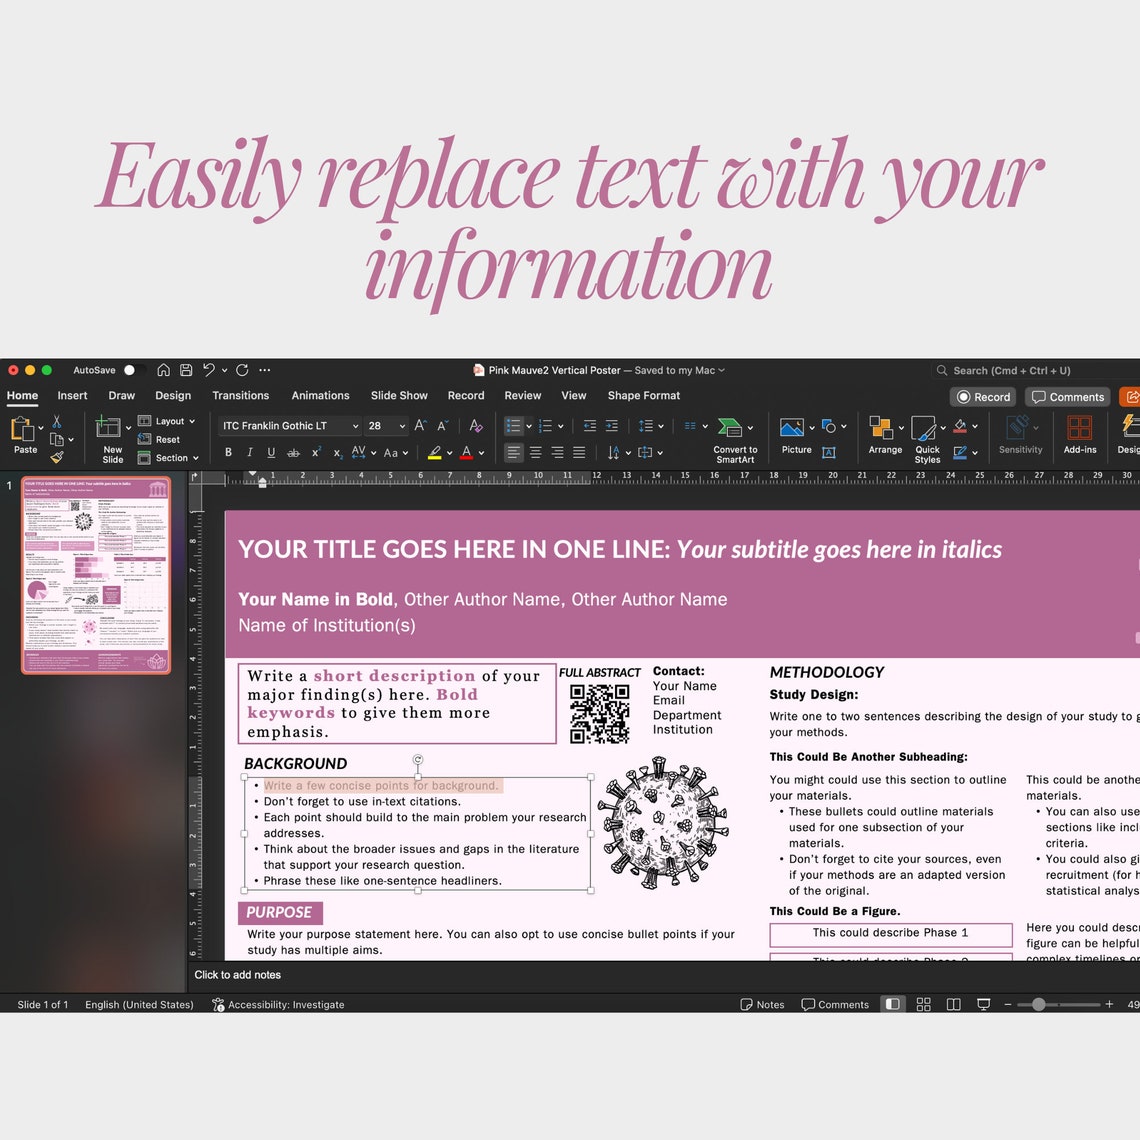Open the Slide Show tab
The width and height of the screenshot is (1140, 1140).
click(399, 395)
